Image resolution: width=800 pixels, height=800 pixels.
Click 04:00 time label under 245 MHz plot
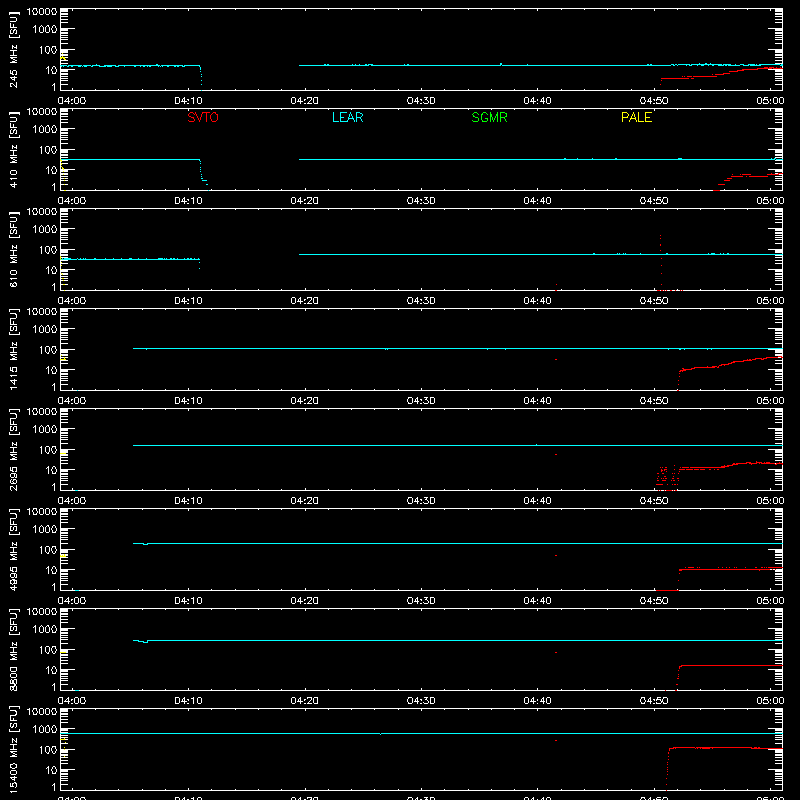click(x=72, y=101)
